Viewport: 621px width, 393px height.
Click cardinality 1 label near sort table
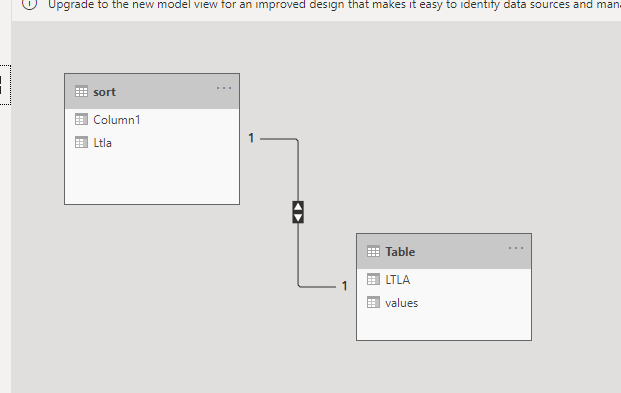click(251, 138)
